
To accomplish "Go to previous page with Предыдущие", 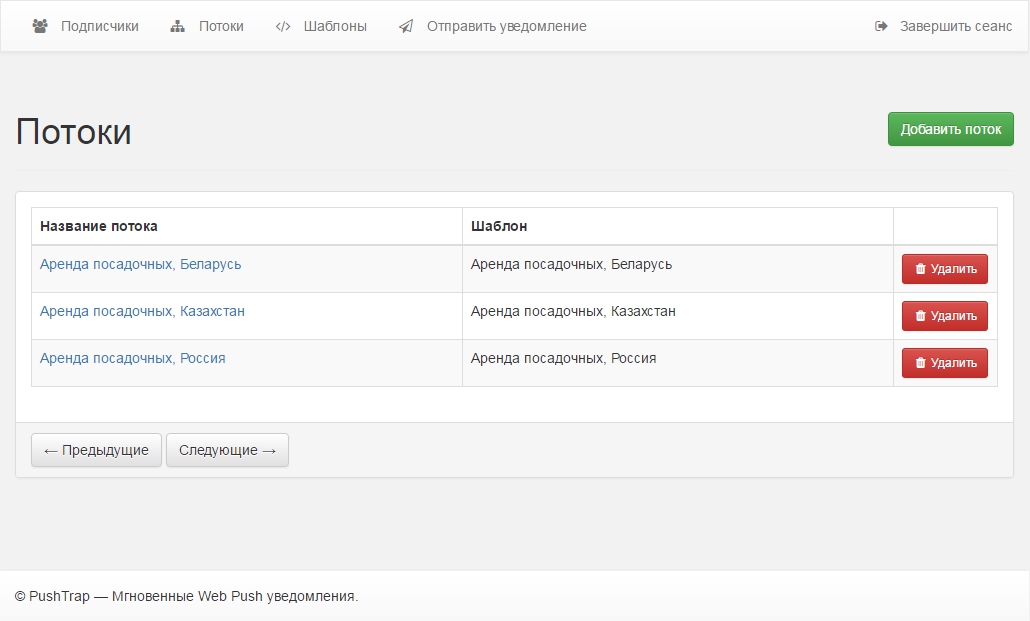I will click(x=96, y=450).
